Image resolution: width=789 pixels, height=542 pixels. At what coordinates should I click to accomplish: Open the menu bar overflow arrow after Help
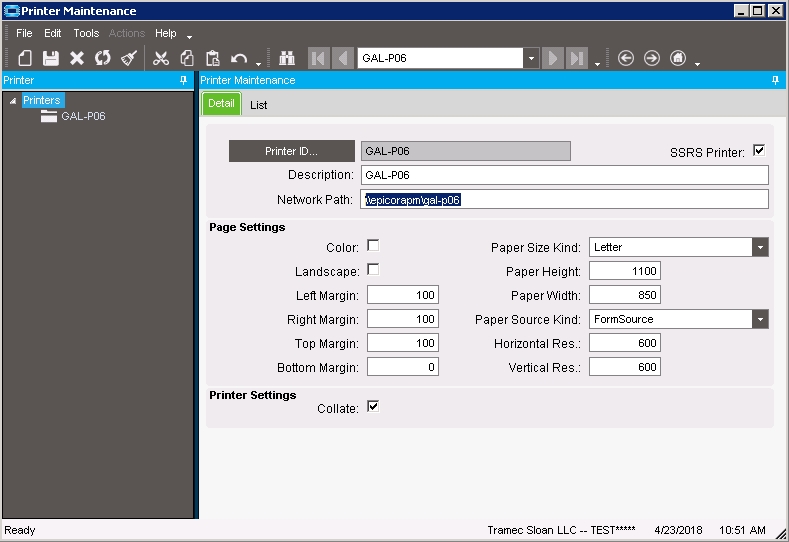189,37
